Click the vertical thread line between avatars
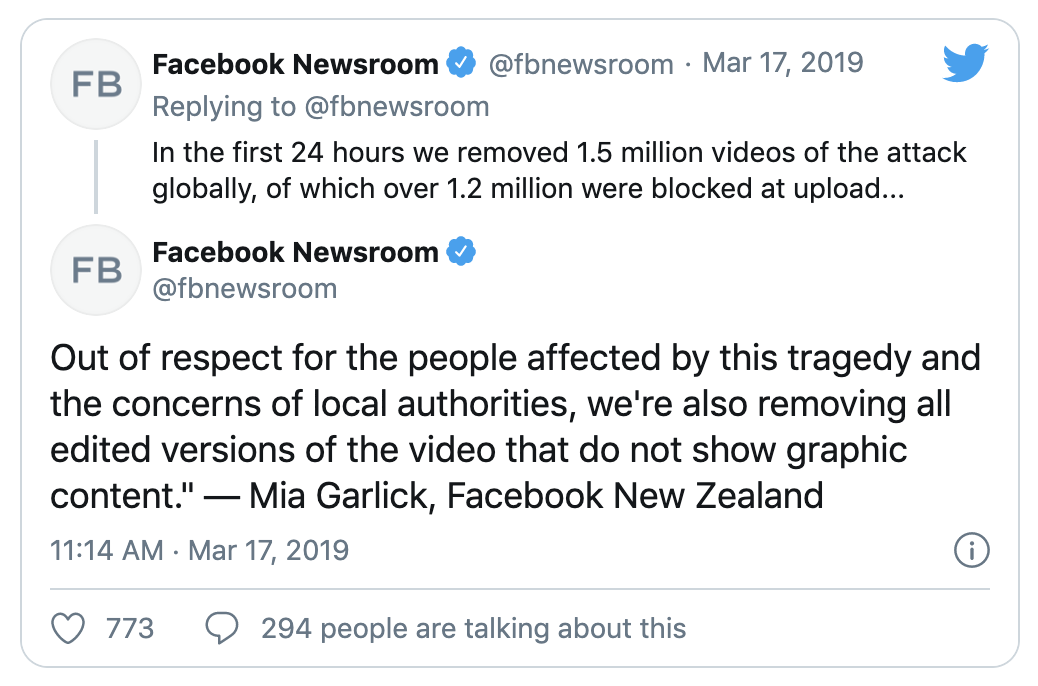This screenshot has height=686, width=1038. [x=97, y=176]
